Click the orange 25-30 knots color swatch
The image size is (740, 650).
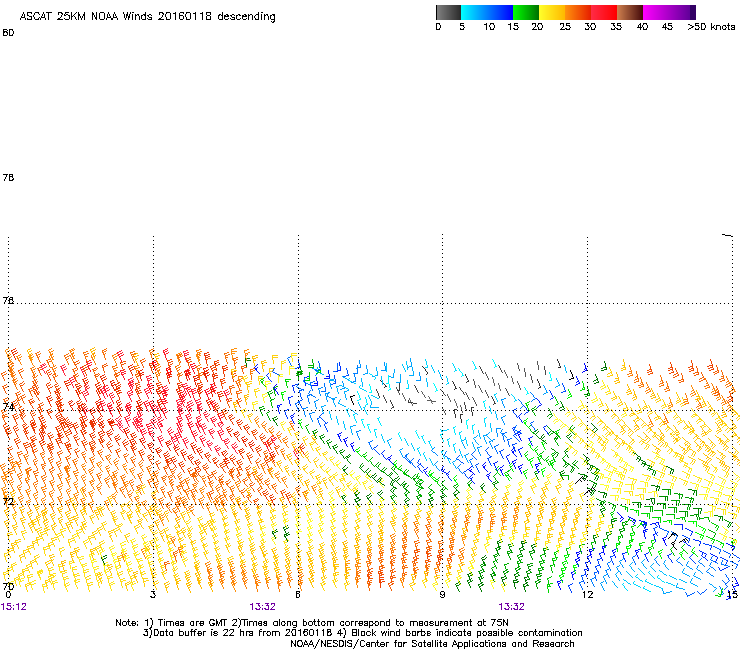coord(578,12)
